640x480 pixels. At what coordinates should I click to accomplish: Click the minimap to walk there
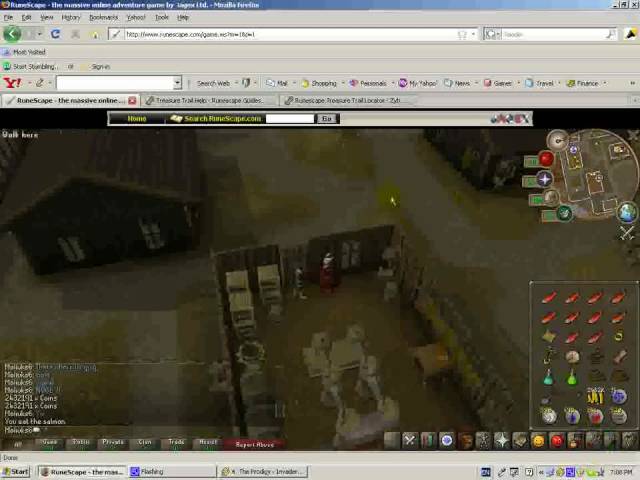click(x=598, y=176)
